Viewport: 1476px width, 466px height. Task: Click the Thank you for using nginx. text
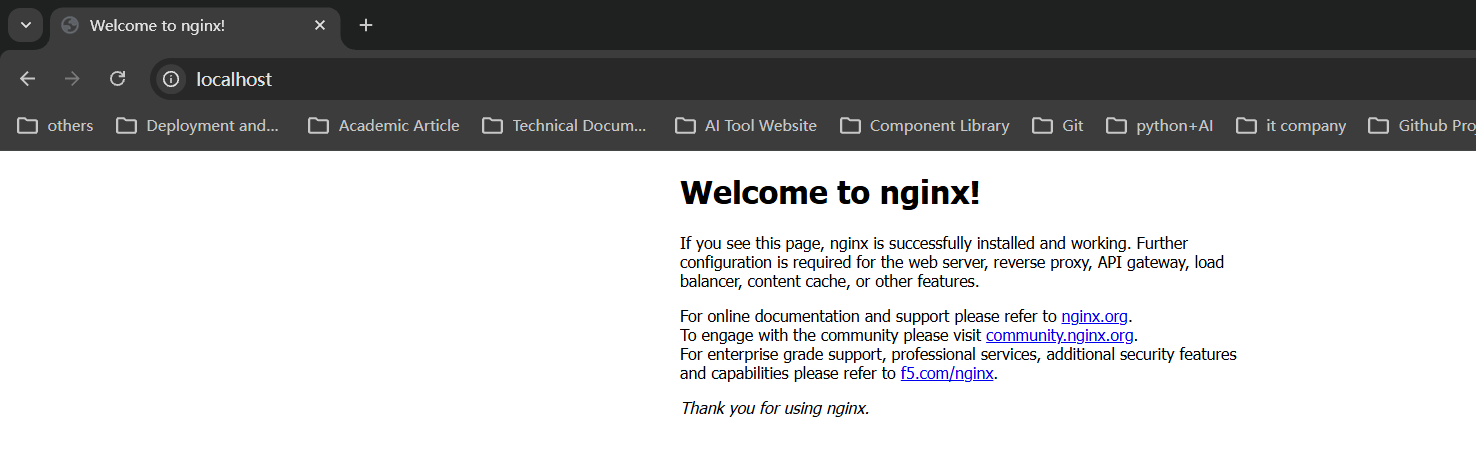pyautogui.click(x=775, y=408)
